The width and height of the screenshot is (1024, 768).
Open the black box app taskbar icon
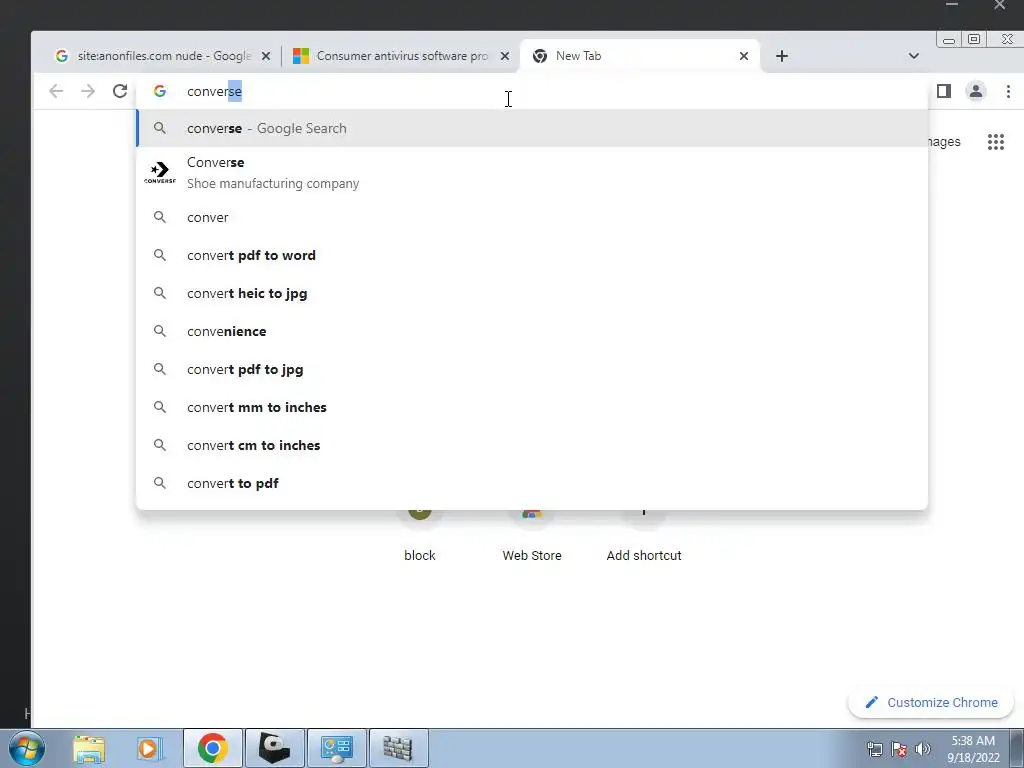click(x=274, y=748)
